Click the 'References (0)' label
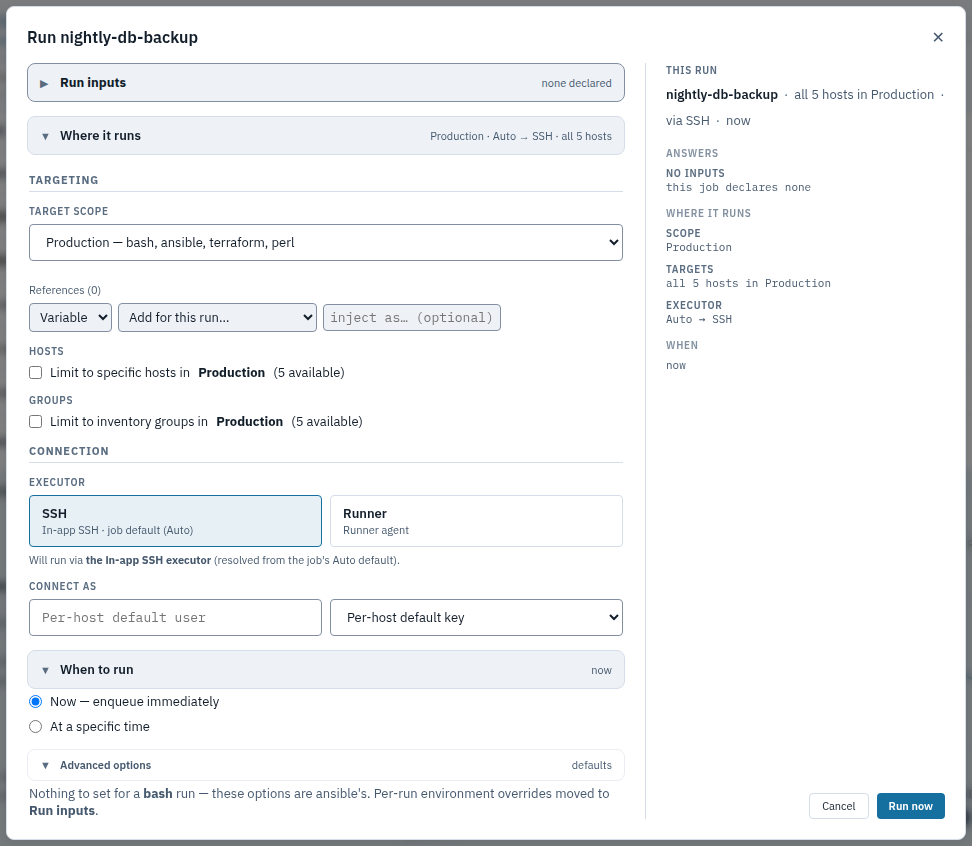Image resolution: width=972 pixels, height=846 pixels. pyautogui.click(x=64, y=290)
